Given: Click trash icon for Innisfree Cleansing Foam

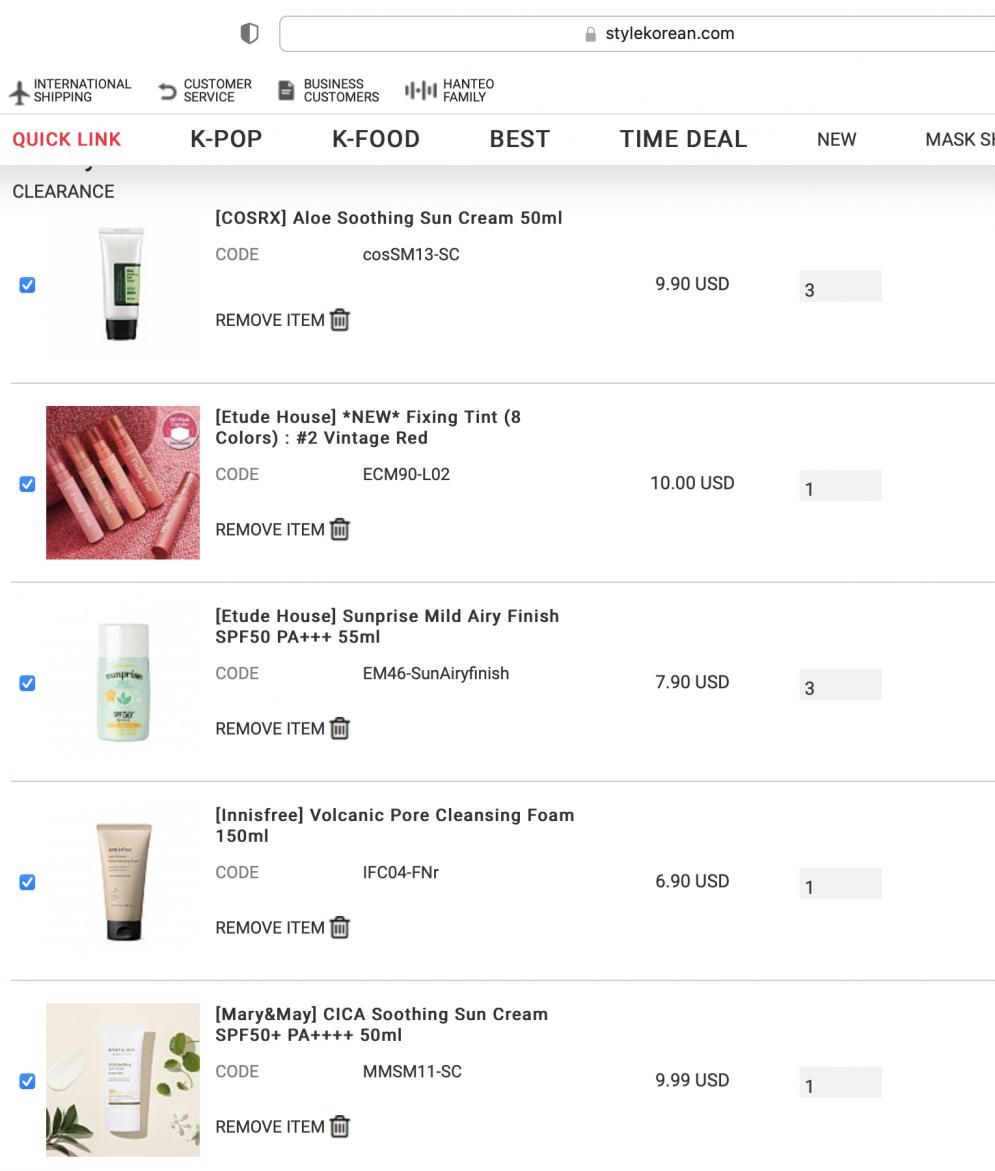Looking at the screenshot, I should pos(340,927).
